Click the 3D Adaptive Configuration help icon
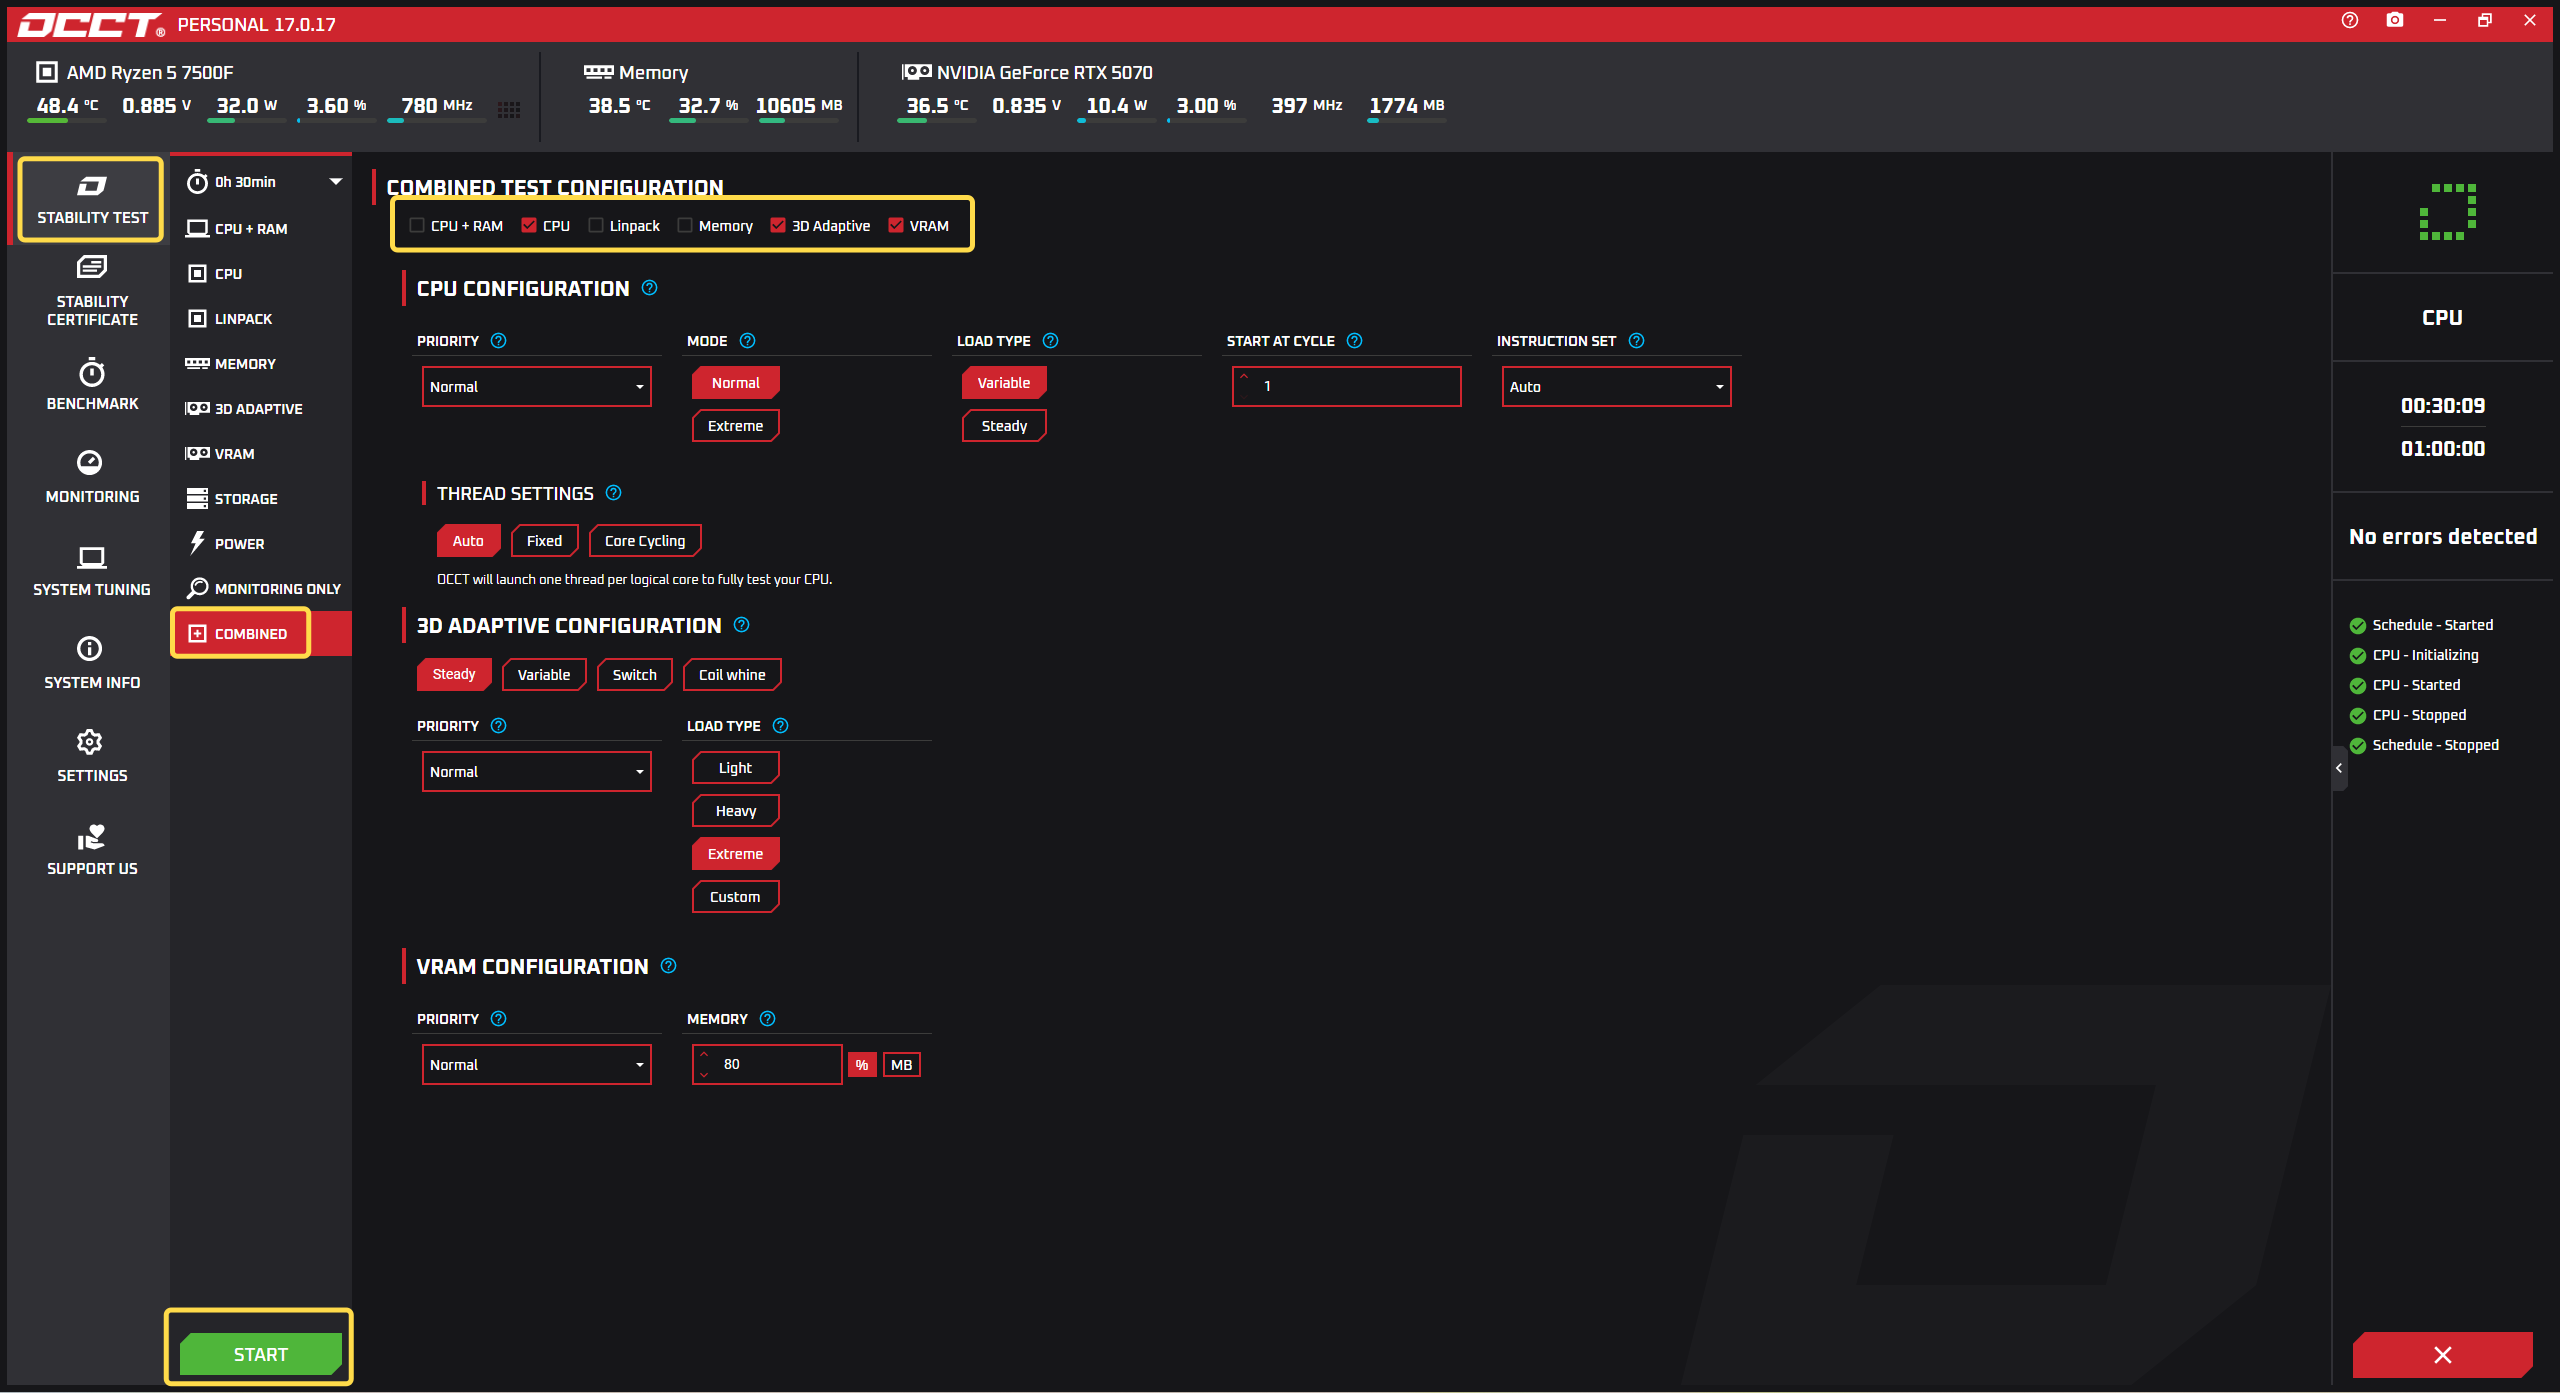The height and width of the screenshot is (1393, 2560). (x=742, y=625)
